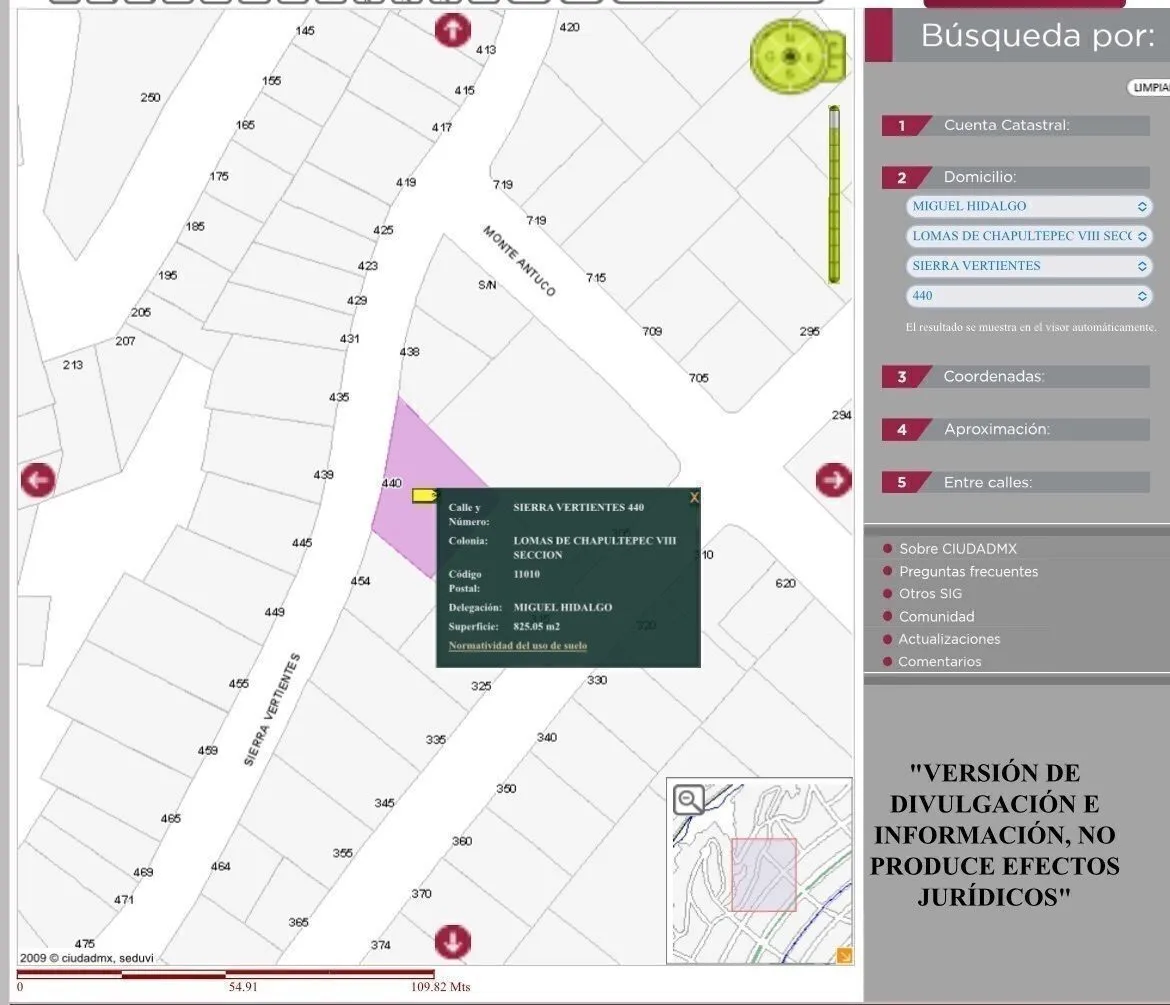Expand the Domicilio search section

[1015, 178]
